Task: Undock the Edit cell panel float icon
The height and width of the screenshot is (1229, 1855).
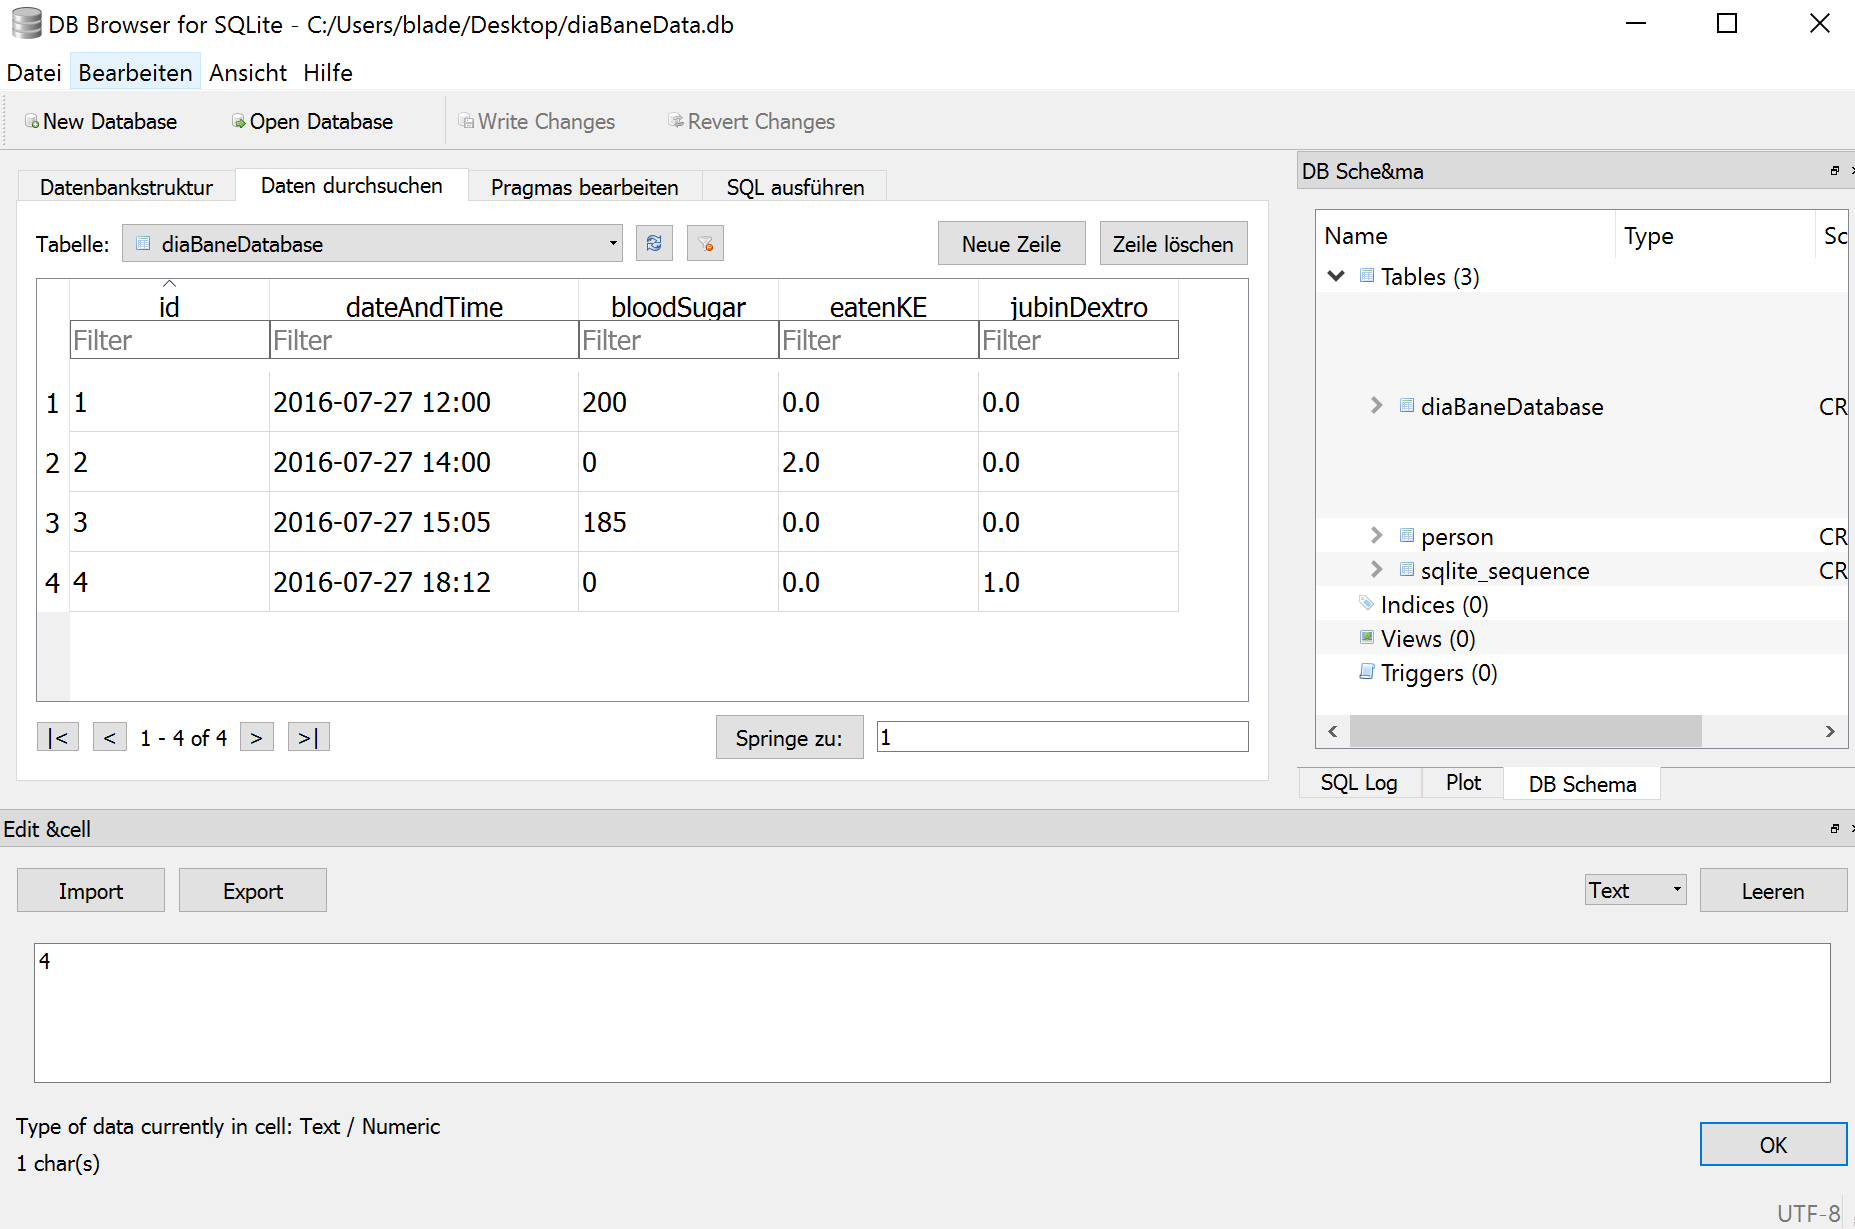Action: (x=1834, y=828)
